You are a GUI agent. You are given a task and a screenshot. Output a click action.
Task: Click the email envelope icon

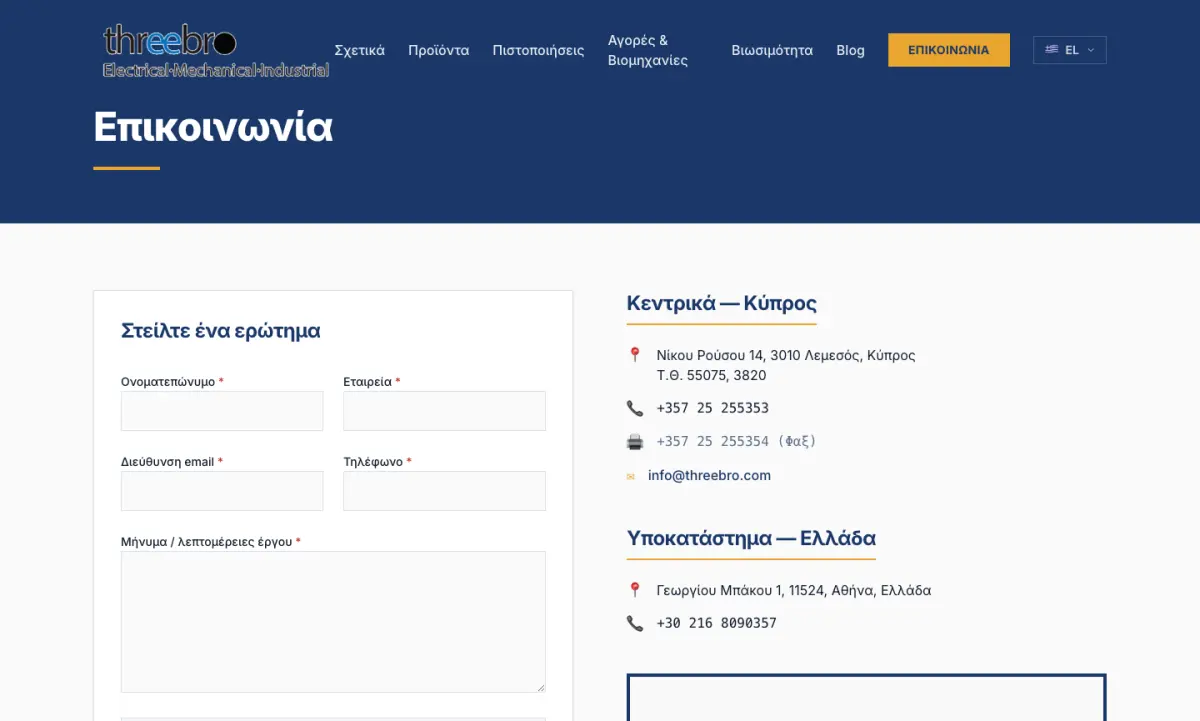[x=631, y=476]
